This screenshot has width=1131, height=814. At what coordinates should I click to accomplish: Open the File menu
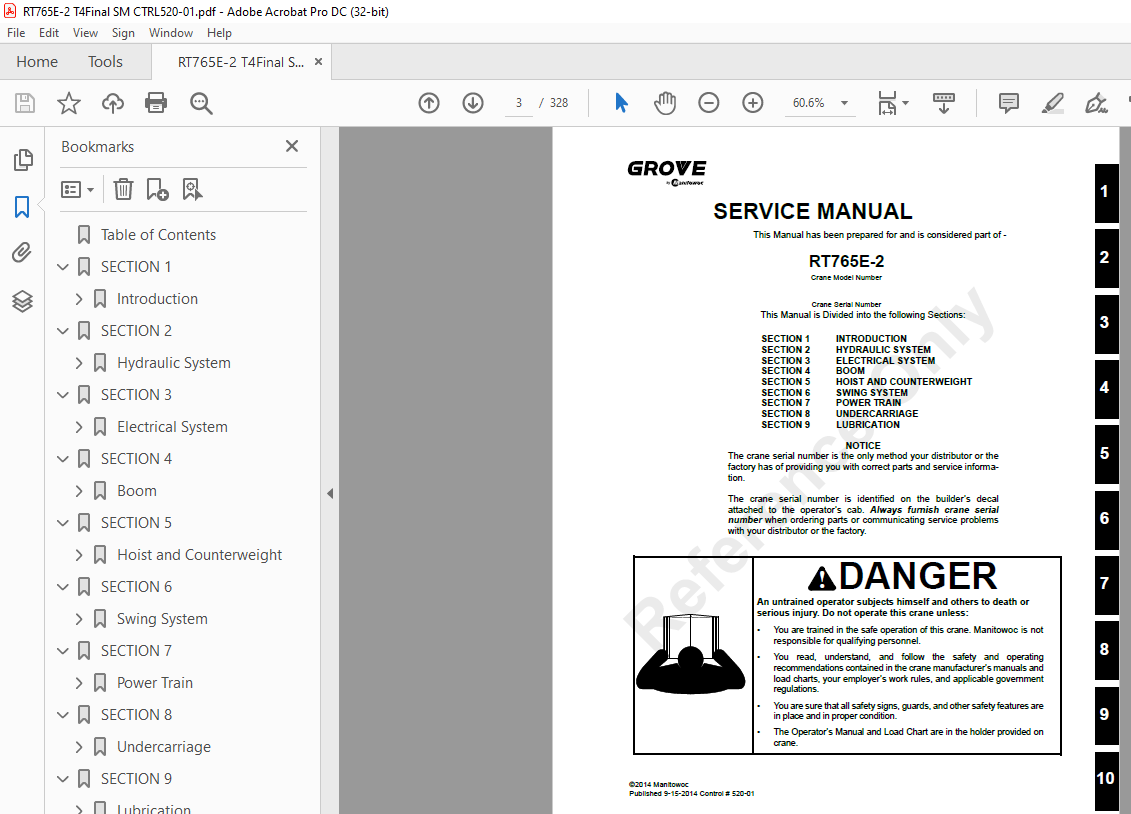click(x=16, y=32)
